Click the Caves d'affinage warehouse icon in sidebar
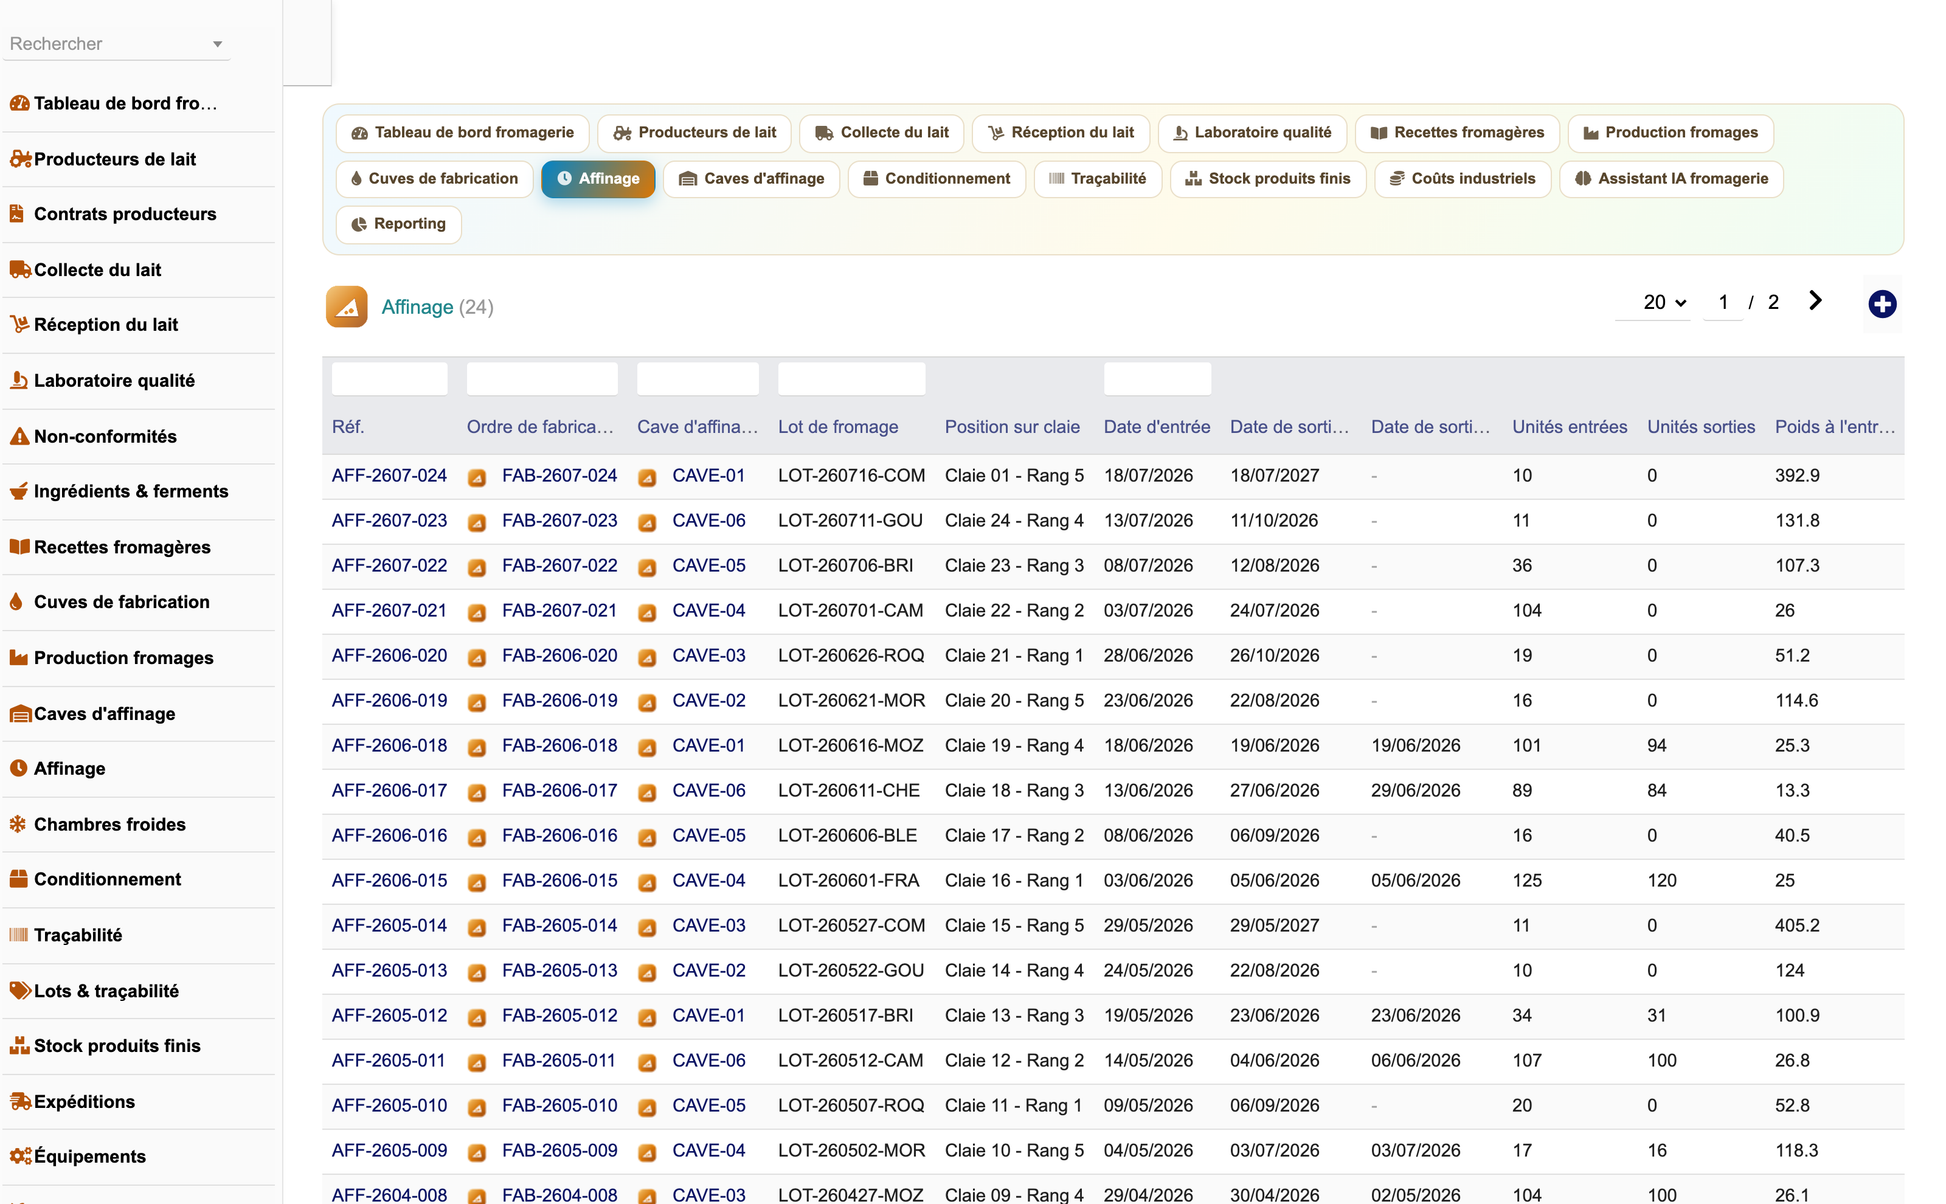1946x1204 pixels. tap(19, 714)
